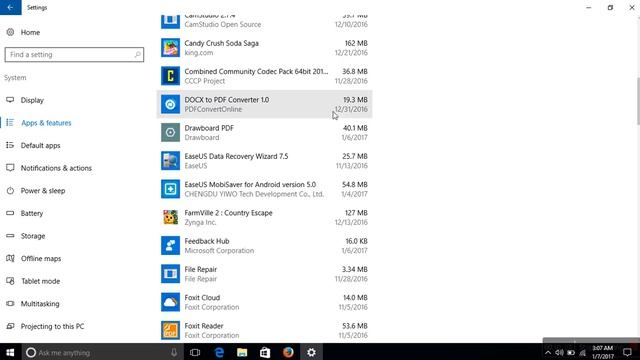The height and width of the screenshot is (360, 640).
Task: Click the EaseUS MobiSaver app icon
Action: (170, 189)
